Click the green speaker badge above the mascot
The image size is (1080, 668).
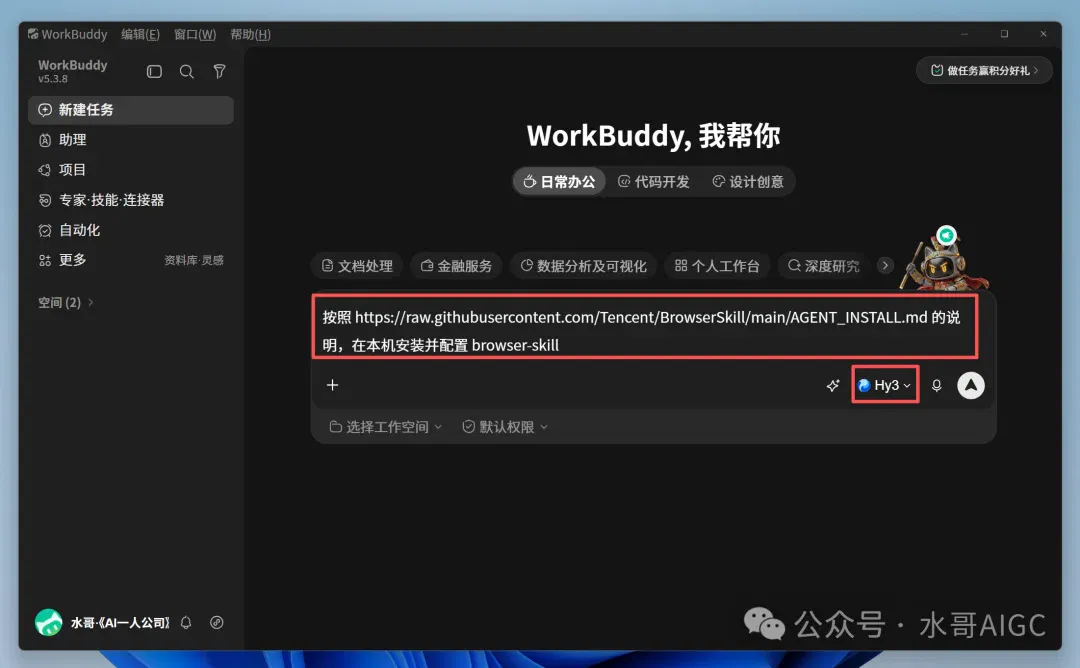(x=946, y=236)
